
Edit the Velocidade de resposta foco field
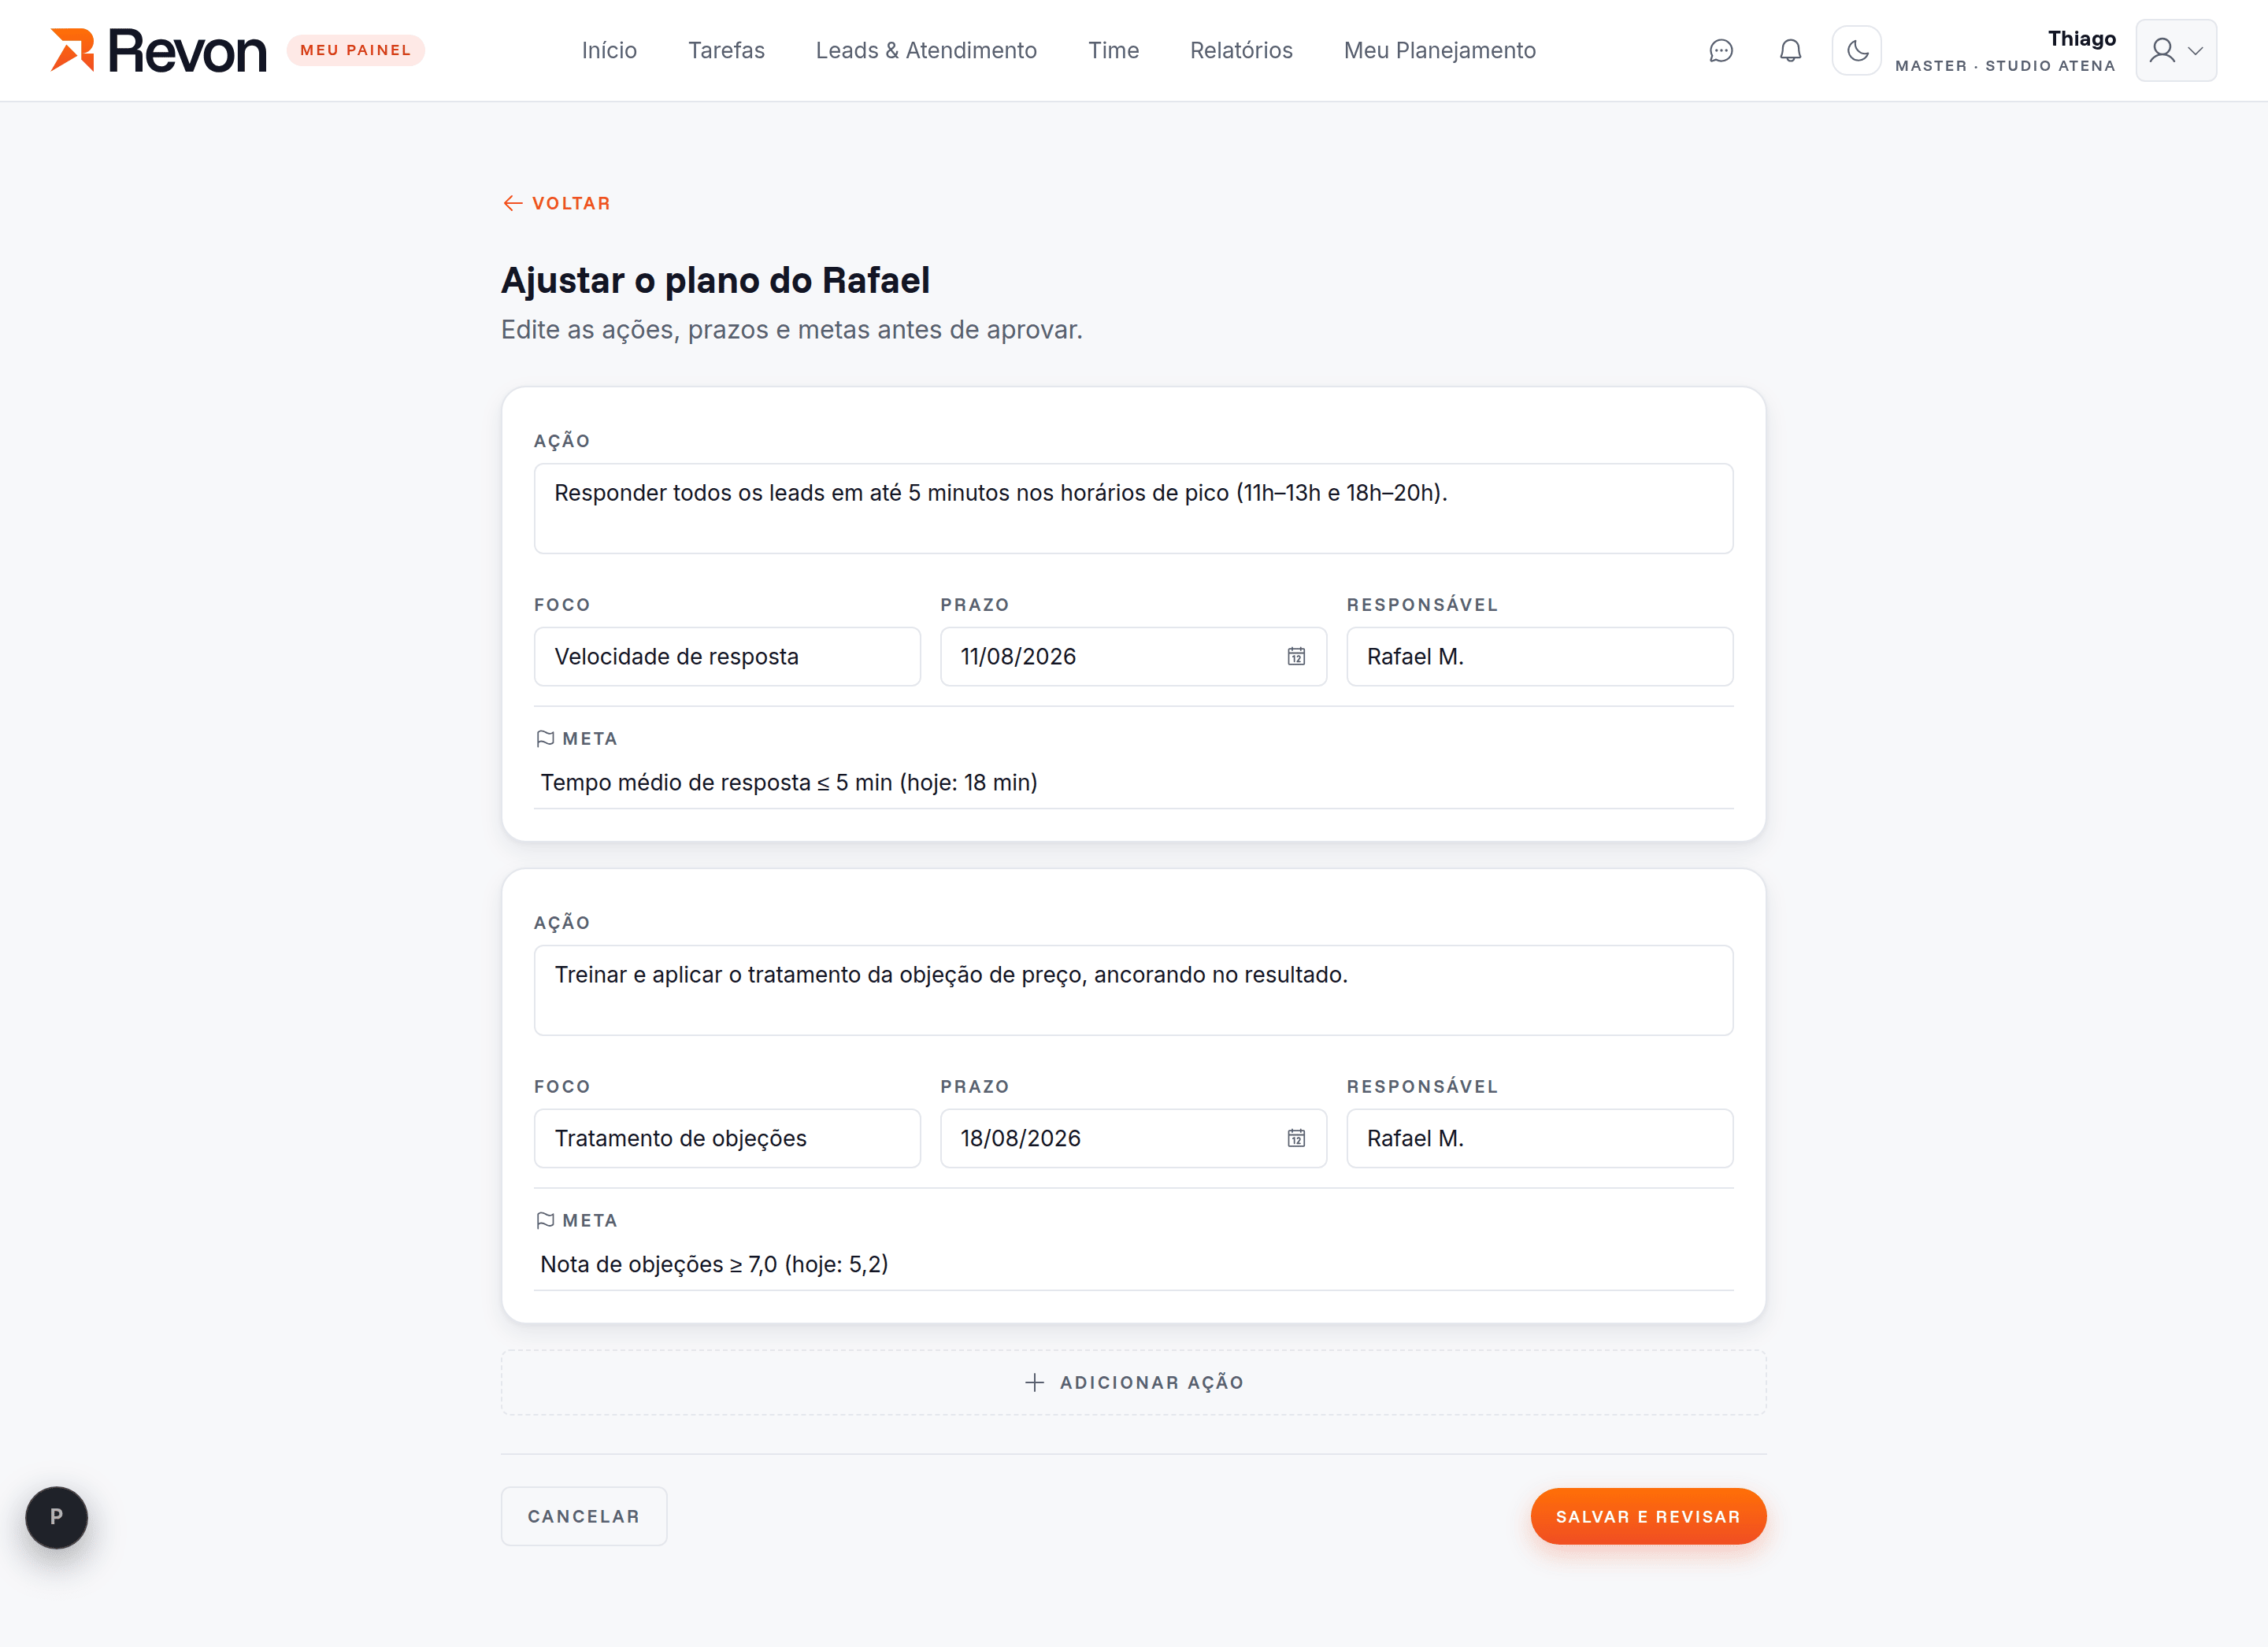point(727,657)
